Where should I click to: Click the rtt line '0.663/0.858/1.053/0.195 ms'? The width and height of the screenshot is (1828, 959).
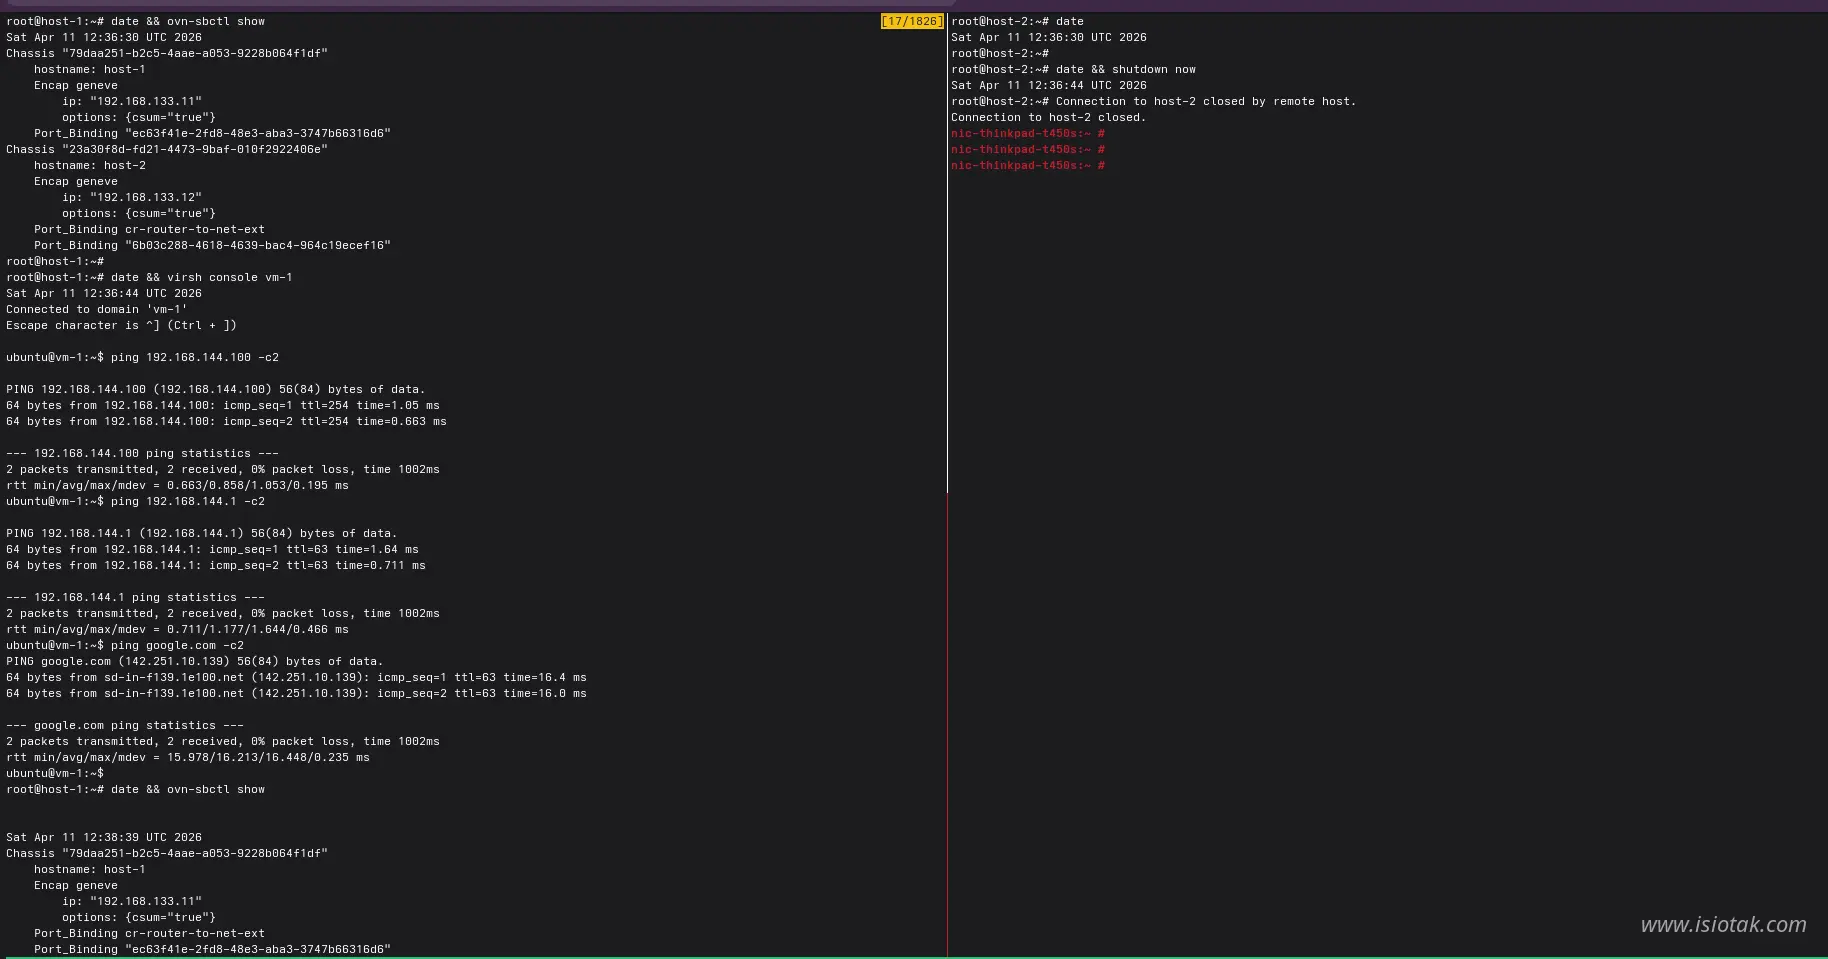177,485
